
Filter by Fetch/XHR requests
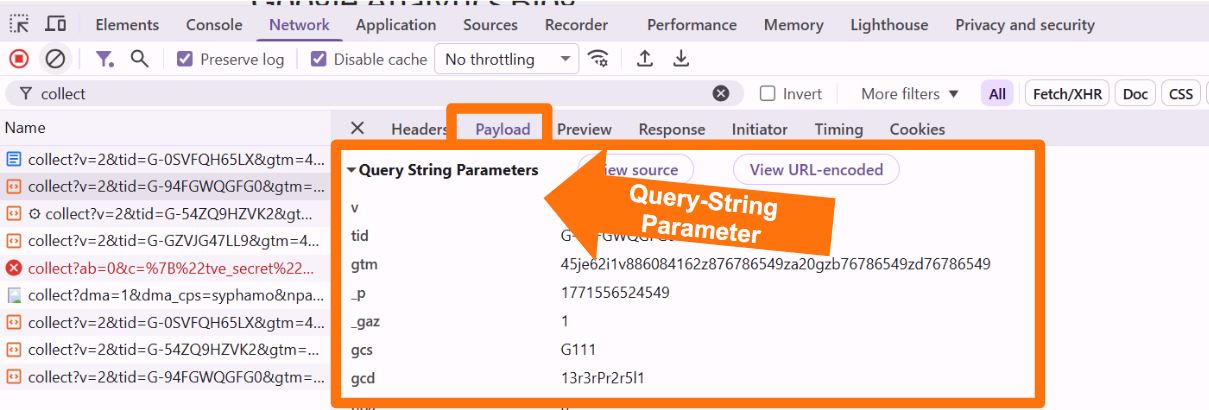(1067, 93)
